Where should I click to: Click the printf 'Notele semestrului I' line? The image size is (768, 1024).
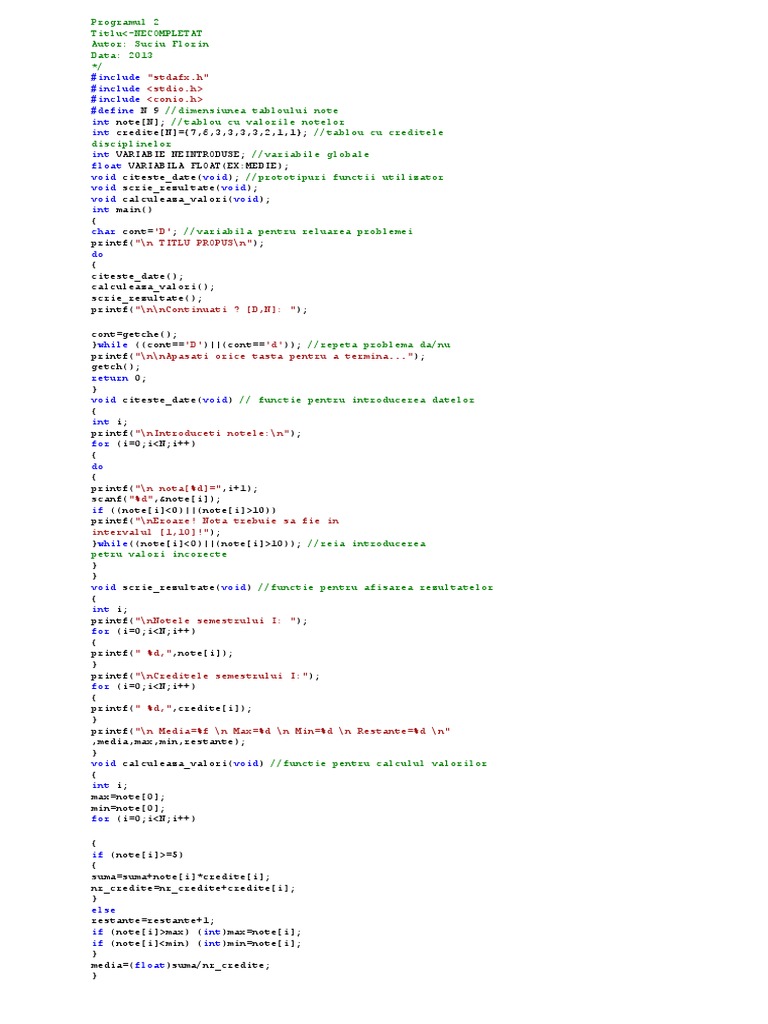click(199, 621)
